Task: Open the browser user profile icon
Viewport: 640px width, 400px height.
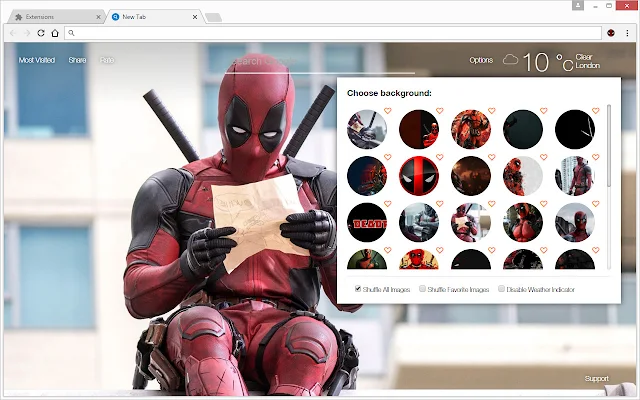Action: 578,6
